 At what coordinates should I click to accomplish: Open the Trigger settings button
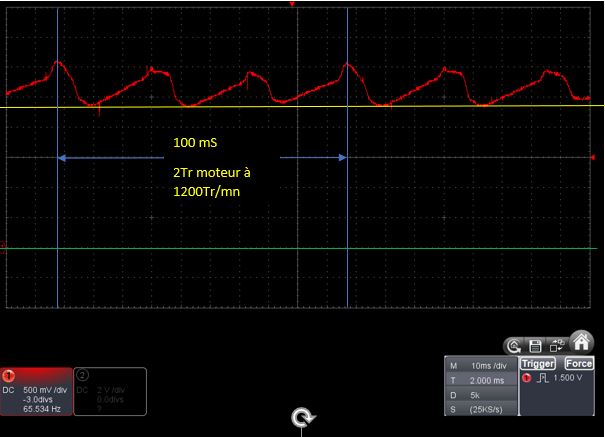(x=538, y=364)
